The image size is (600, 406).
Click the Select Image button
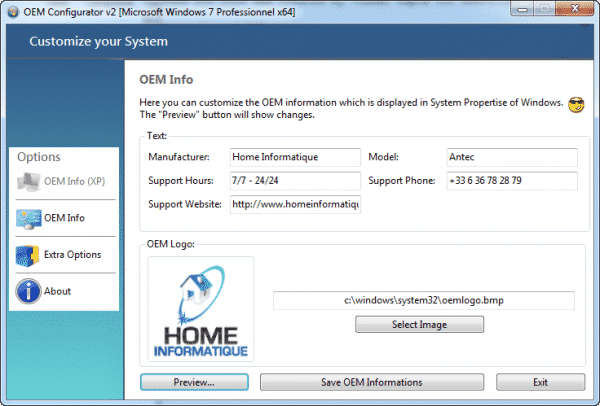tap(419, 324)
